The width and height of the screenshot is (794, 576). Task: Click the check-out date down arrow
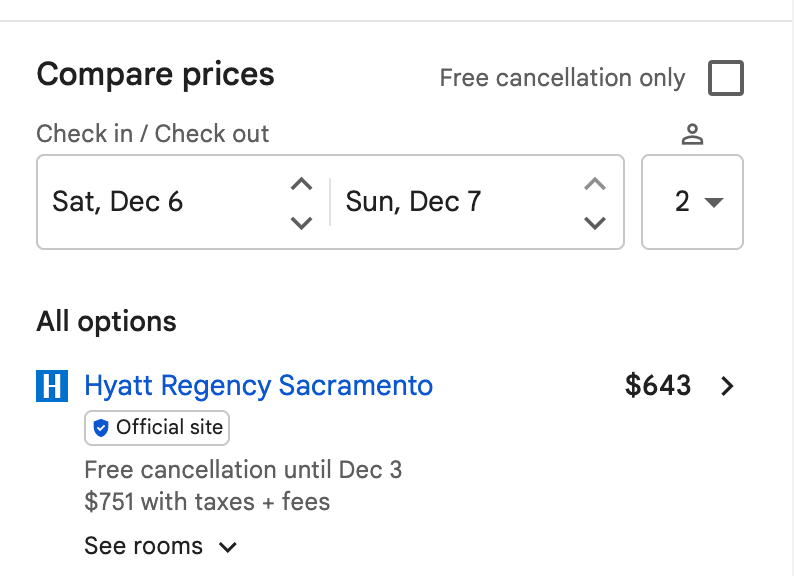(x=595, y=222)
